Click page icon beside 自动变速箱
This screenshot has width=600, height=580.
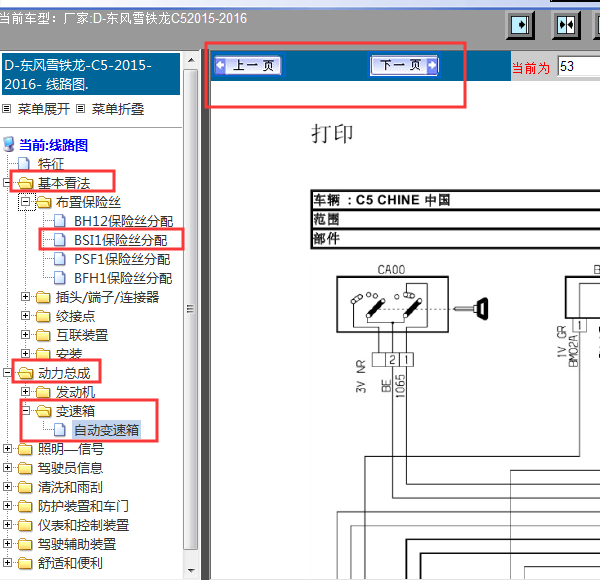coord(60,430)
